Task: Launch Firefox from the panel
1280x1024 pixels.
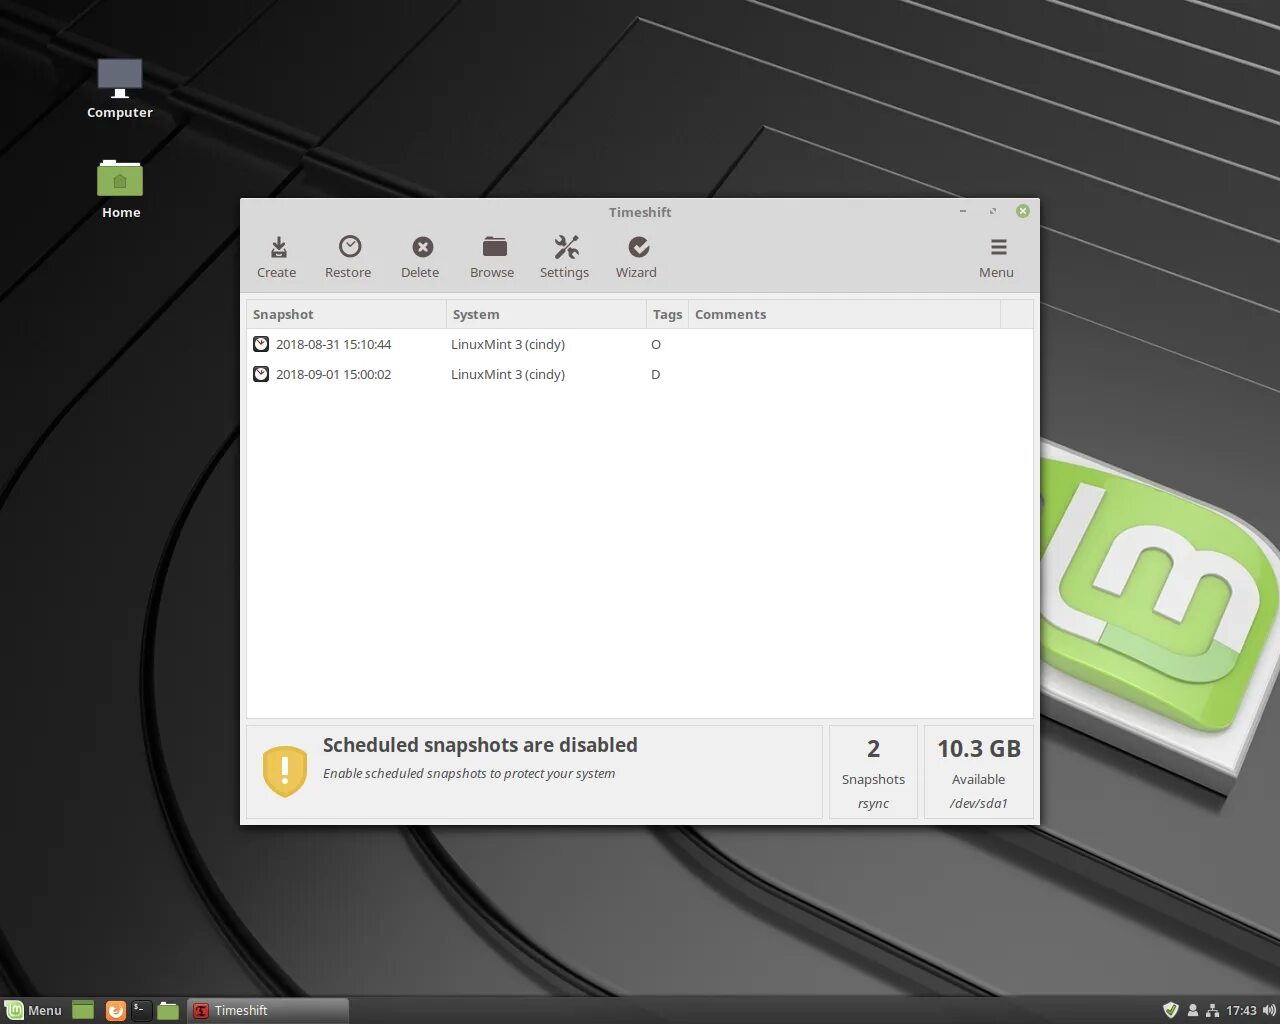Action: (x=116, y=1010)
